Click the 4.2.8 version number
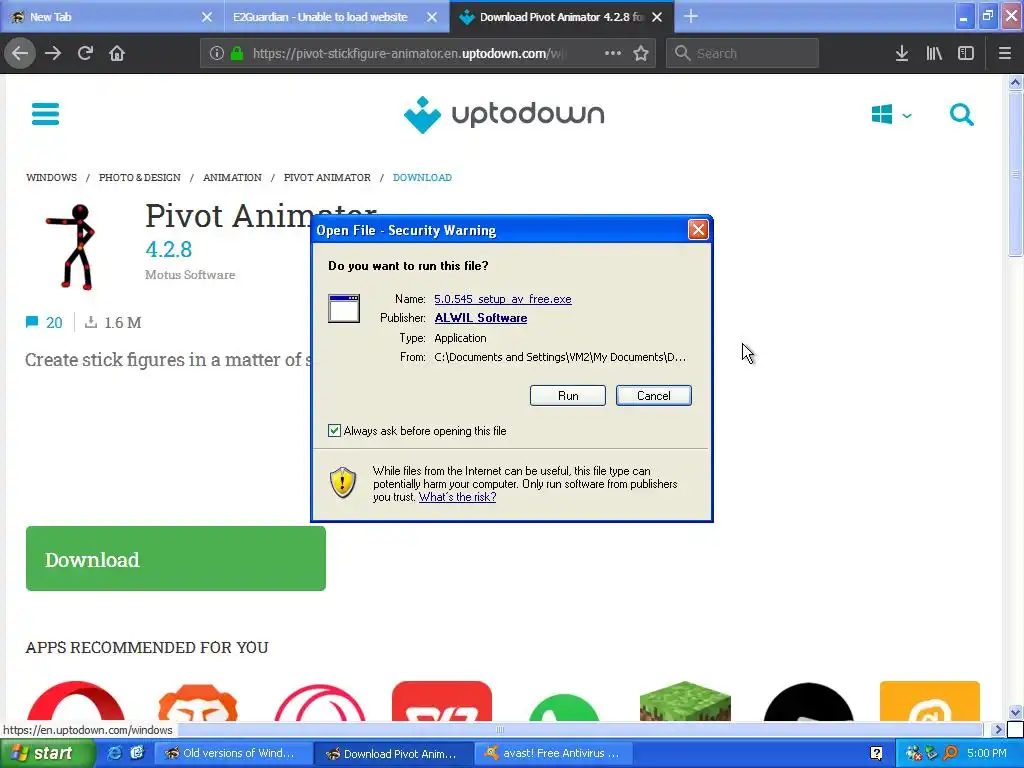Viewport: 1024px width, 768px height. [168, 249]
